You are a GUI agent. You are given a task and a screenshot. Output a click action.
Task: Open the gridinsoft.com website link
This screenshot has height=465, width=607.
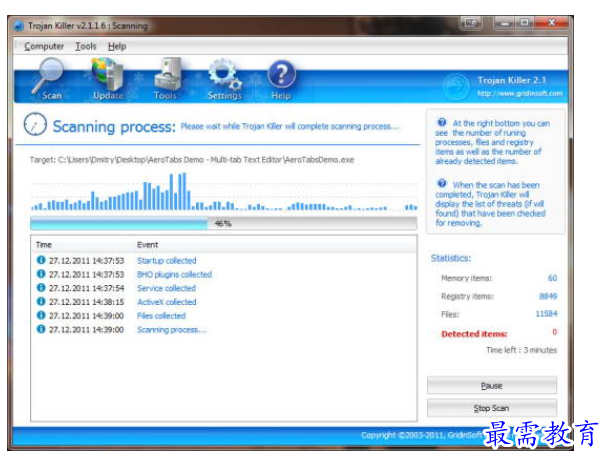point(520,94)
